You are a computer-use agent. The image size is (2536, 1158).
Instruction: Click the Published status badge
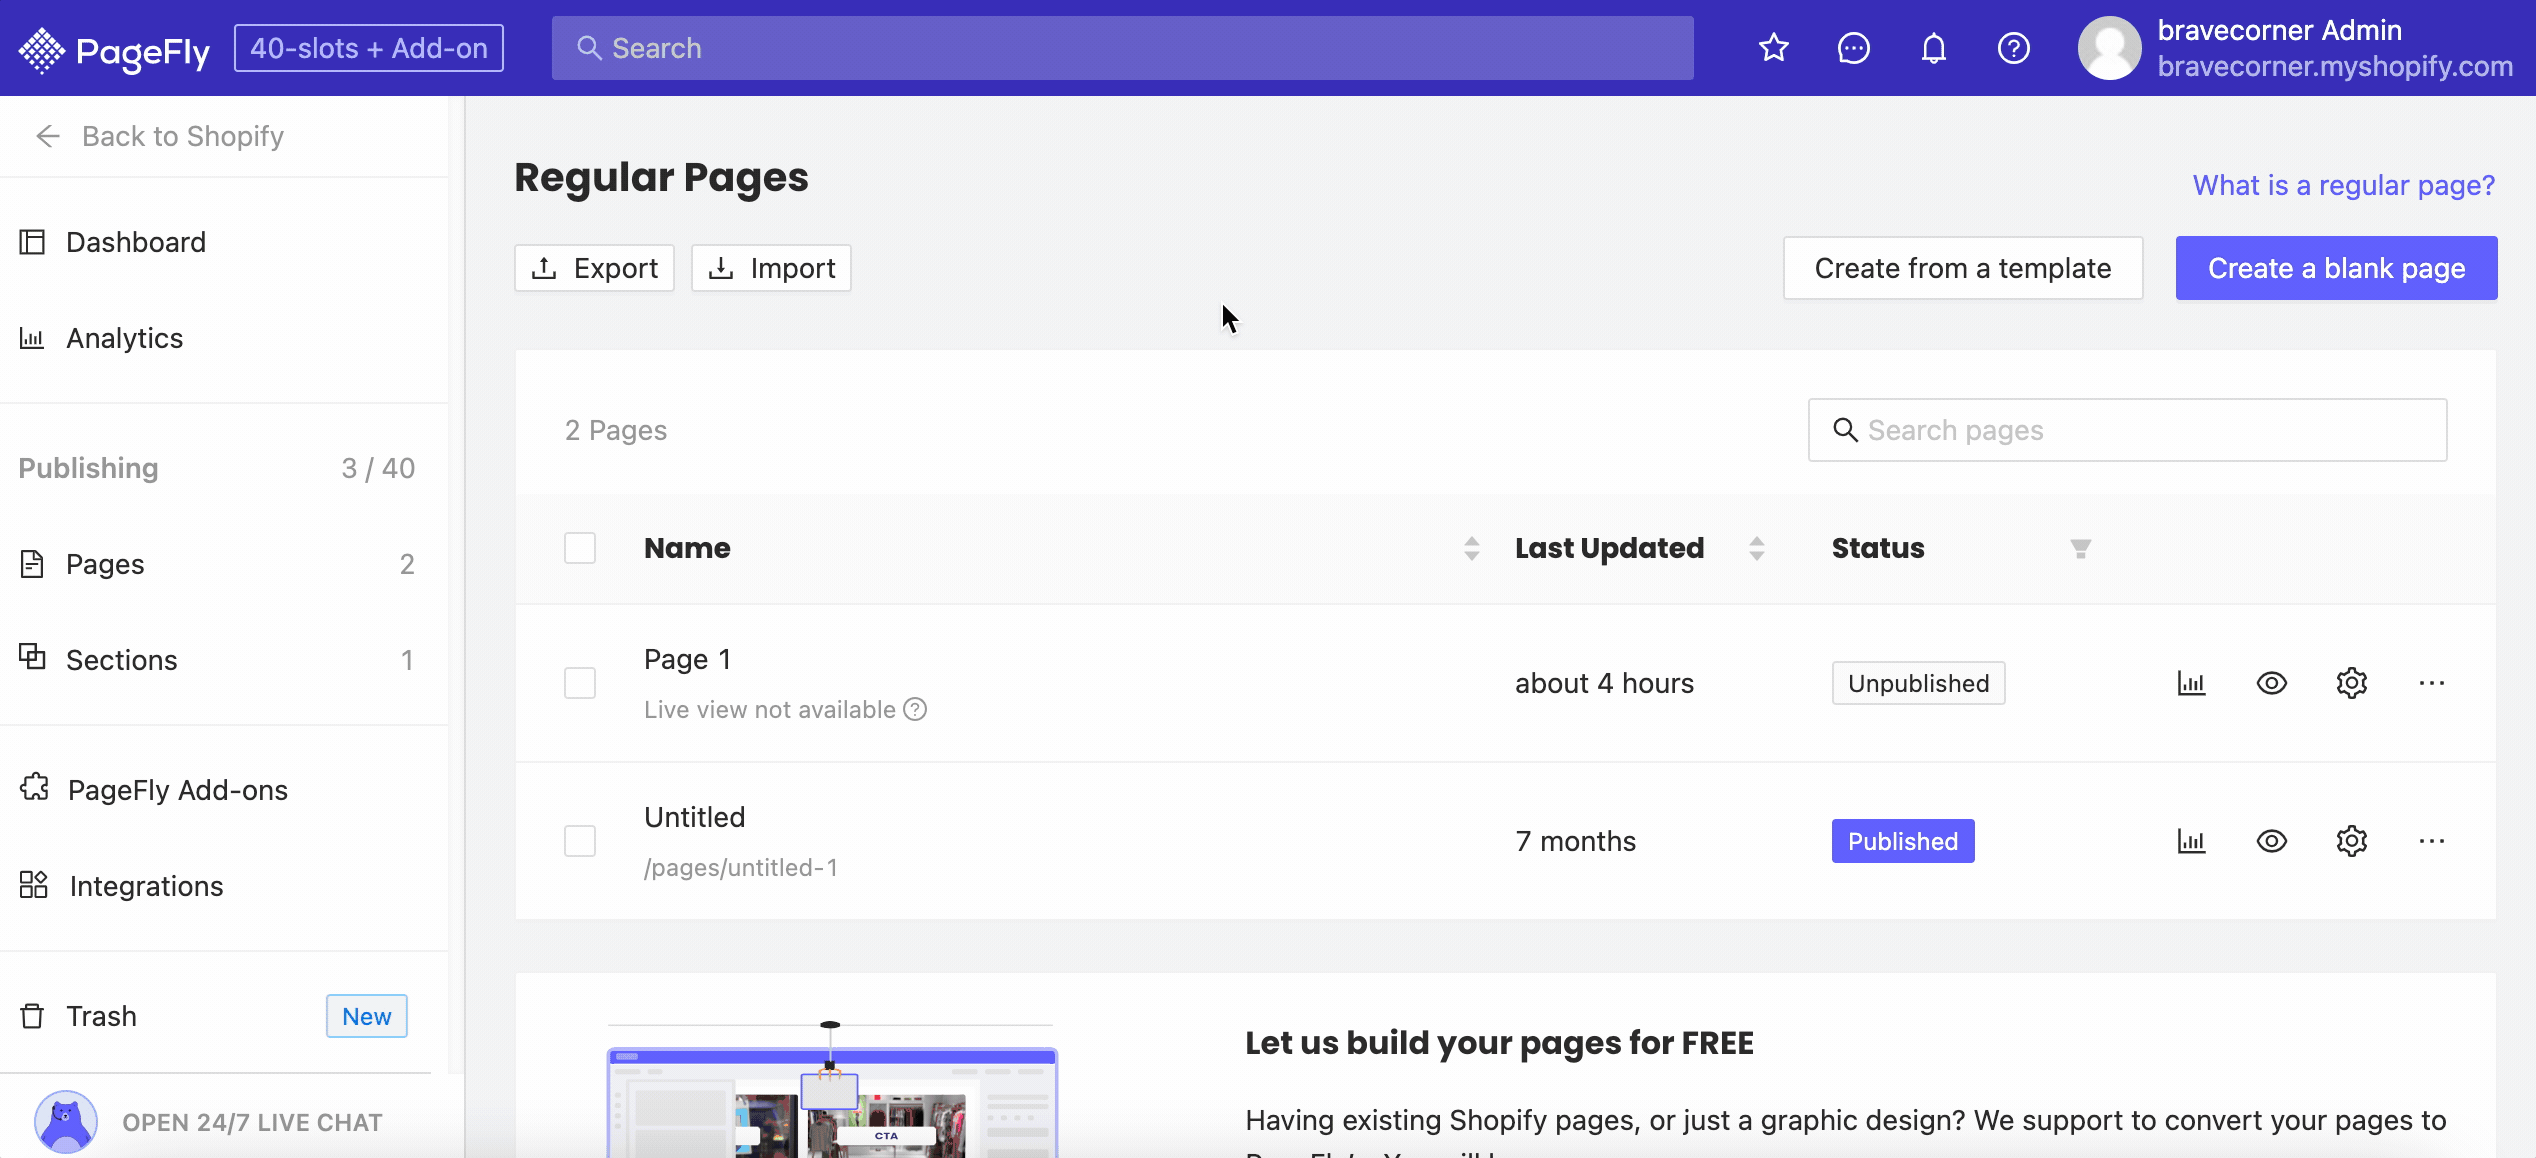1903,841
